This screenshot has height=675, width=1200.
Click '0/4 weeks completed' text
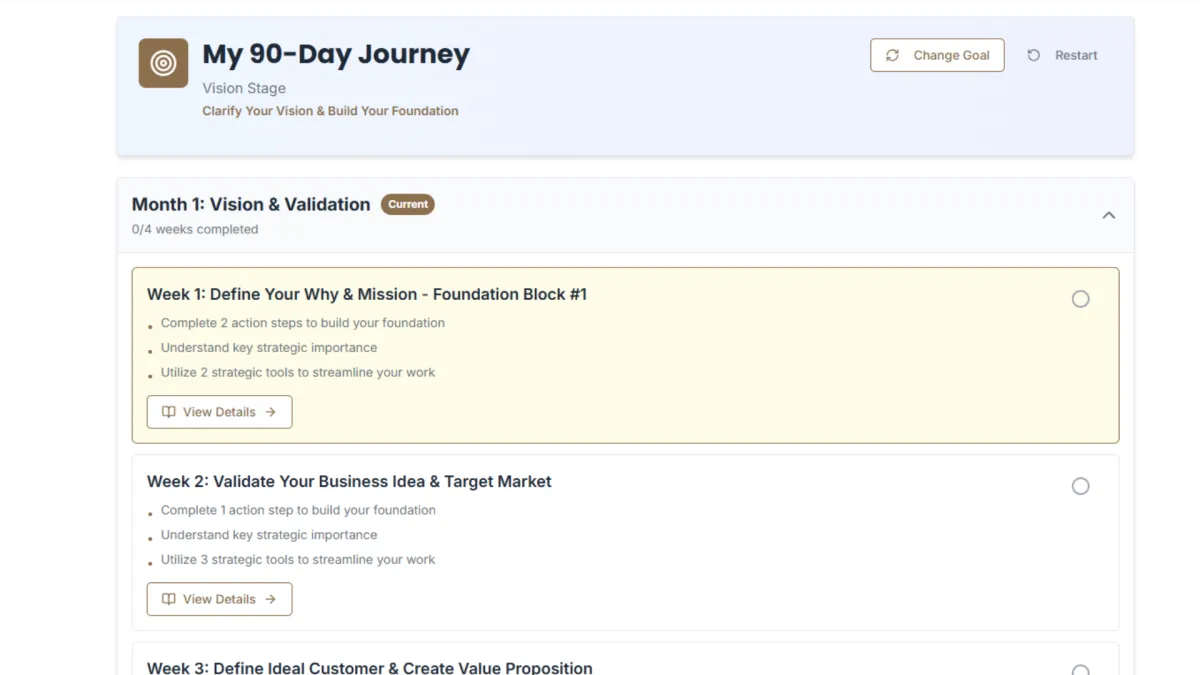(195, 229)
